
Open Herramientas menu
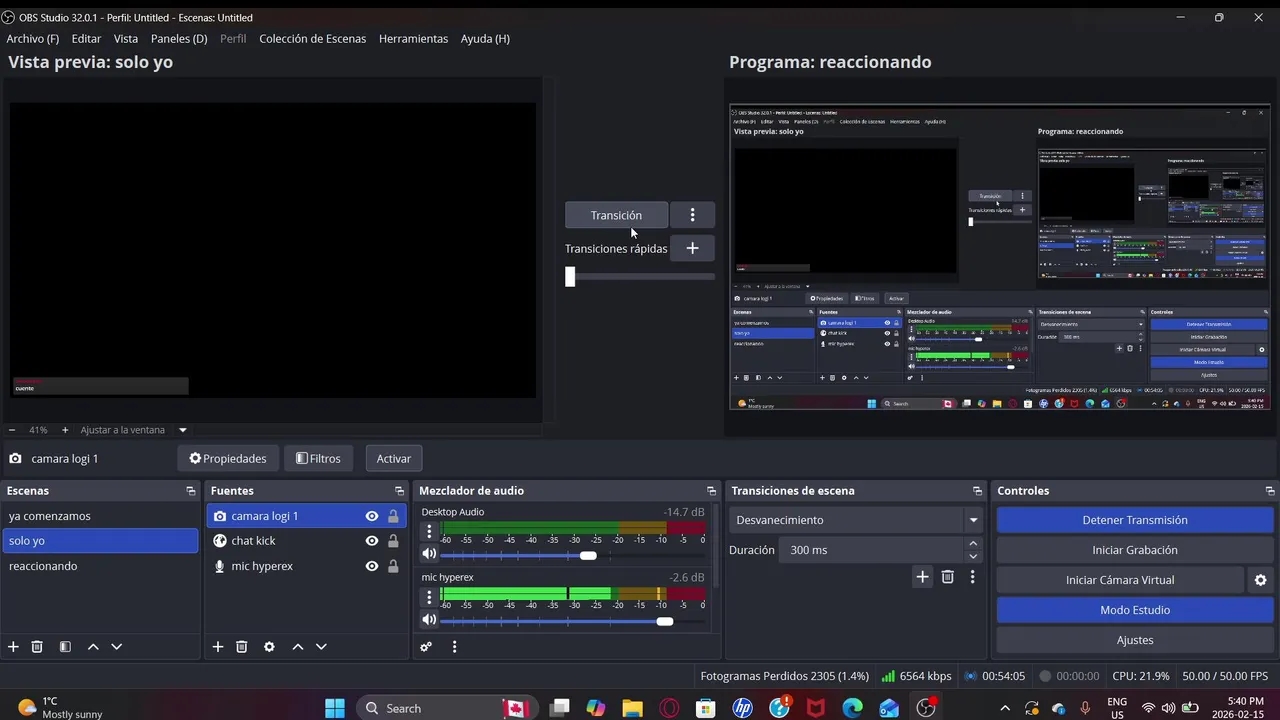point(413,38)
